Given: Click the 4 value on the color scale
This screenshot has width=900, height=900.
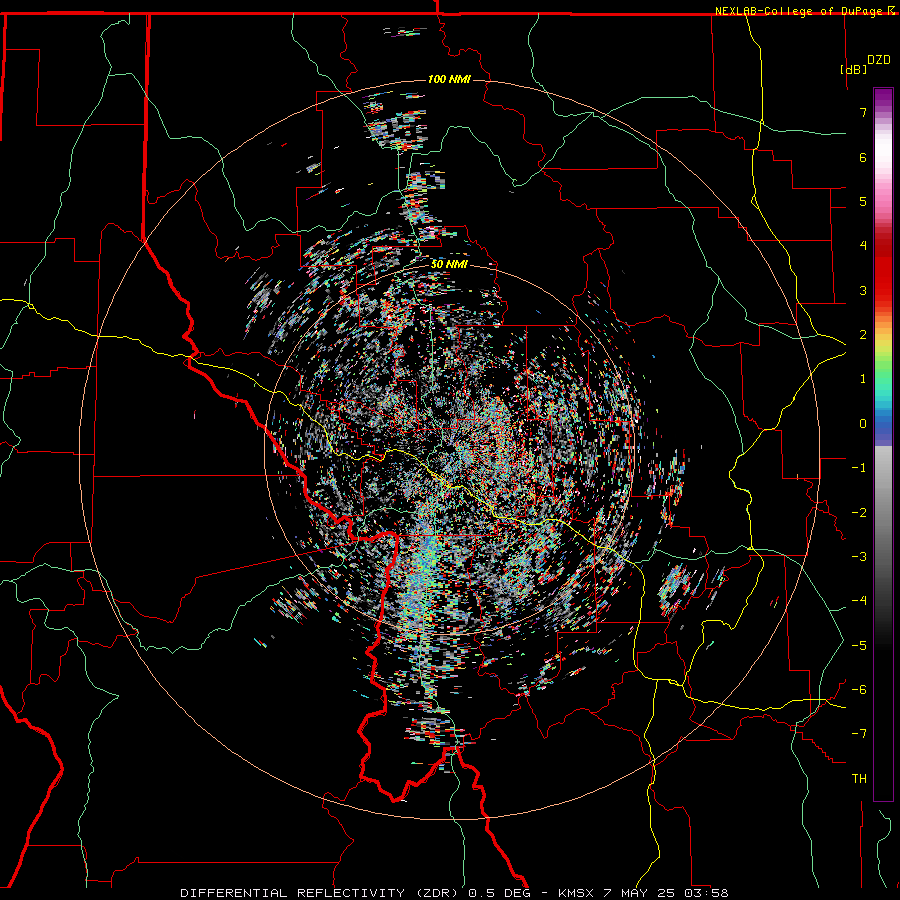Looking at the screenshot, I should coord(863,246).
